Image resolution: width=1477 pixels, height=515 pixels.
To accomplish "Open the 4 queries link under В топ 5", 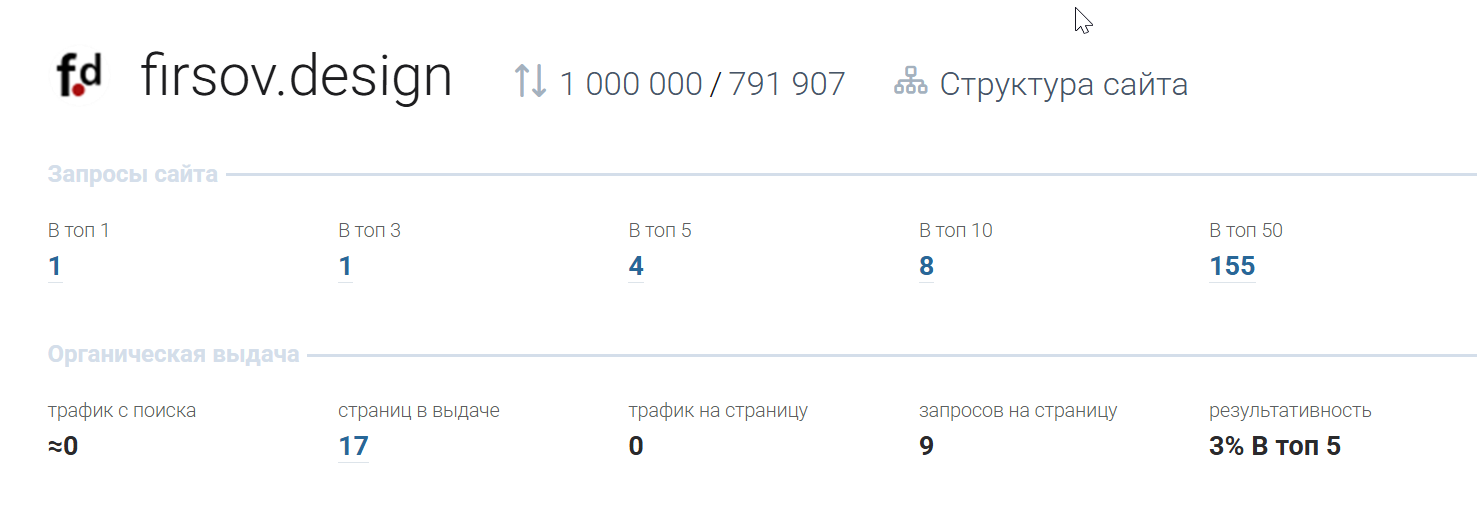I will (x=636, y=266).
